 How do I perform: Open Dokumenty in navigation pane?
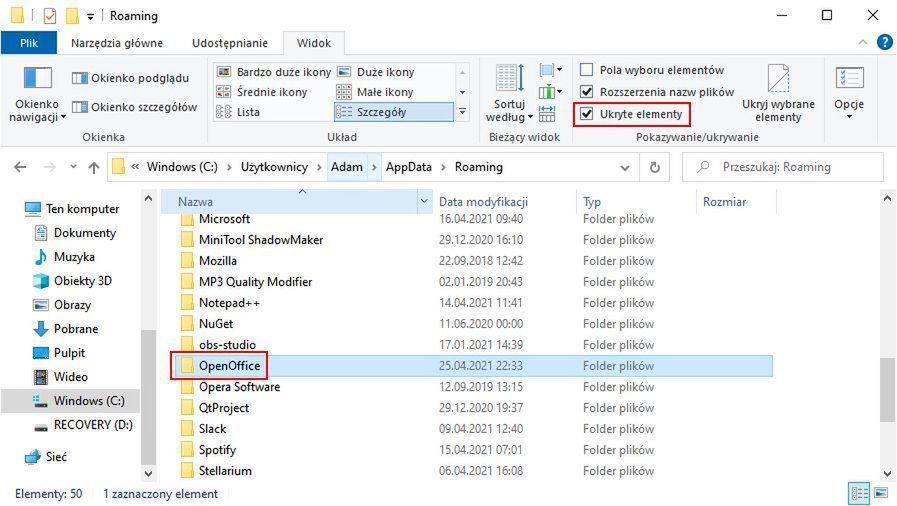[74, 233]
